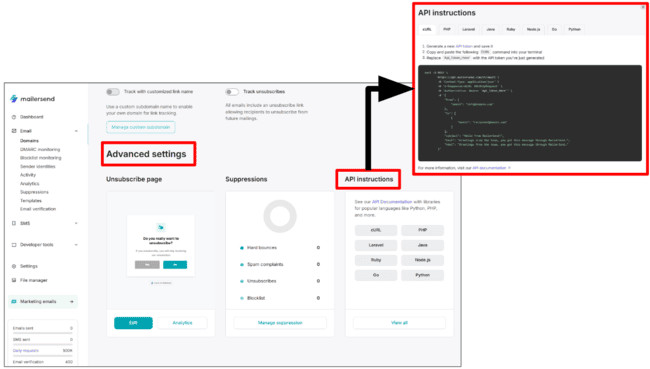Select the Node.js tab in popup
This screenshot has height=369, width=650.
pos(533,29)
